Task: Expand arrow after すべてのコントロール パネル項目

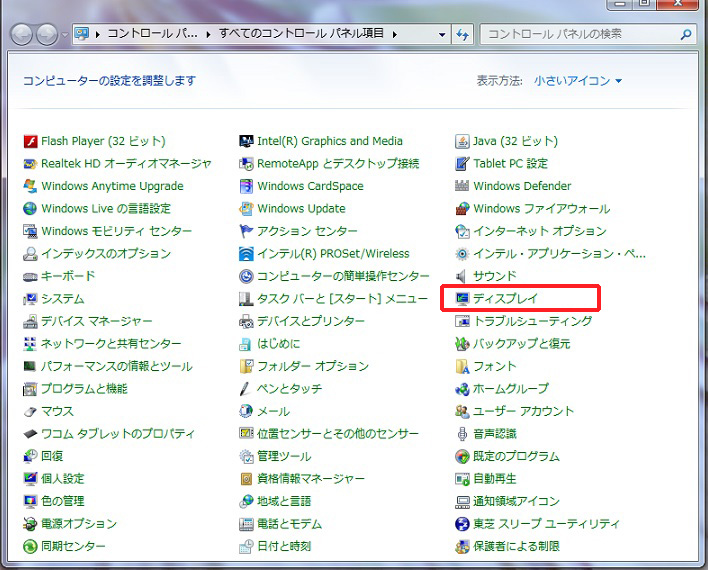Action: [395, 34]
